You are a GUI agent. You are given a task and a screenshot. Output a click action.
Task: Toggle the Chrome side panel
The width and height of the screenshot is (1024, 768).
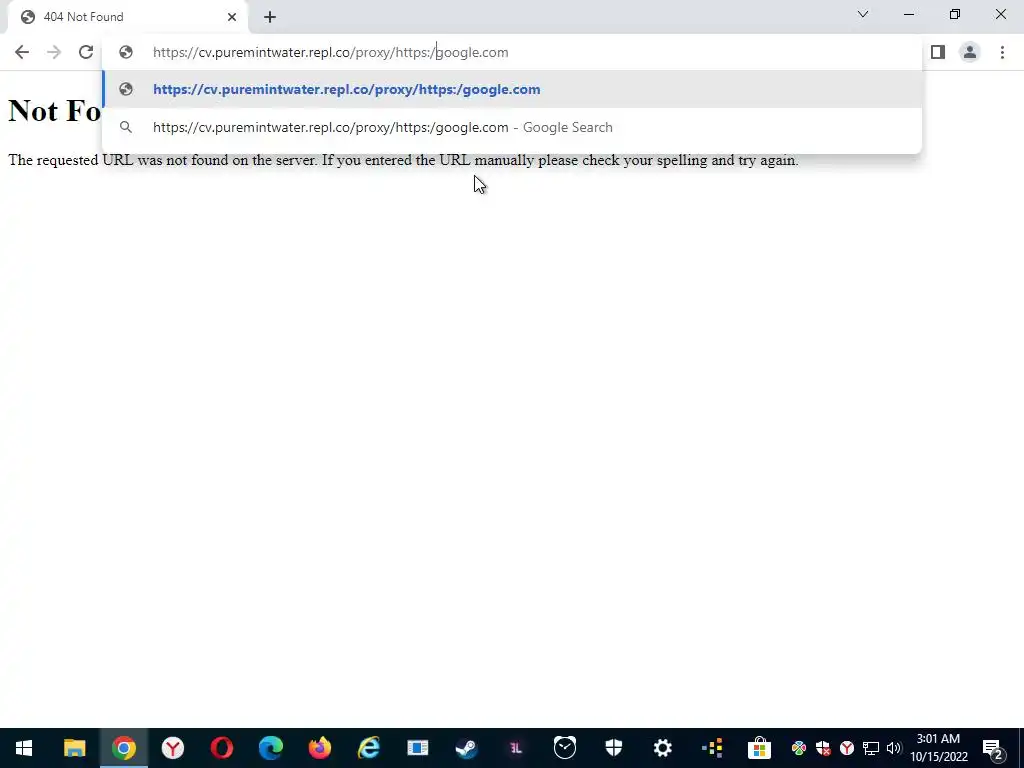(938, 52)
